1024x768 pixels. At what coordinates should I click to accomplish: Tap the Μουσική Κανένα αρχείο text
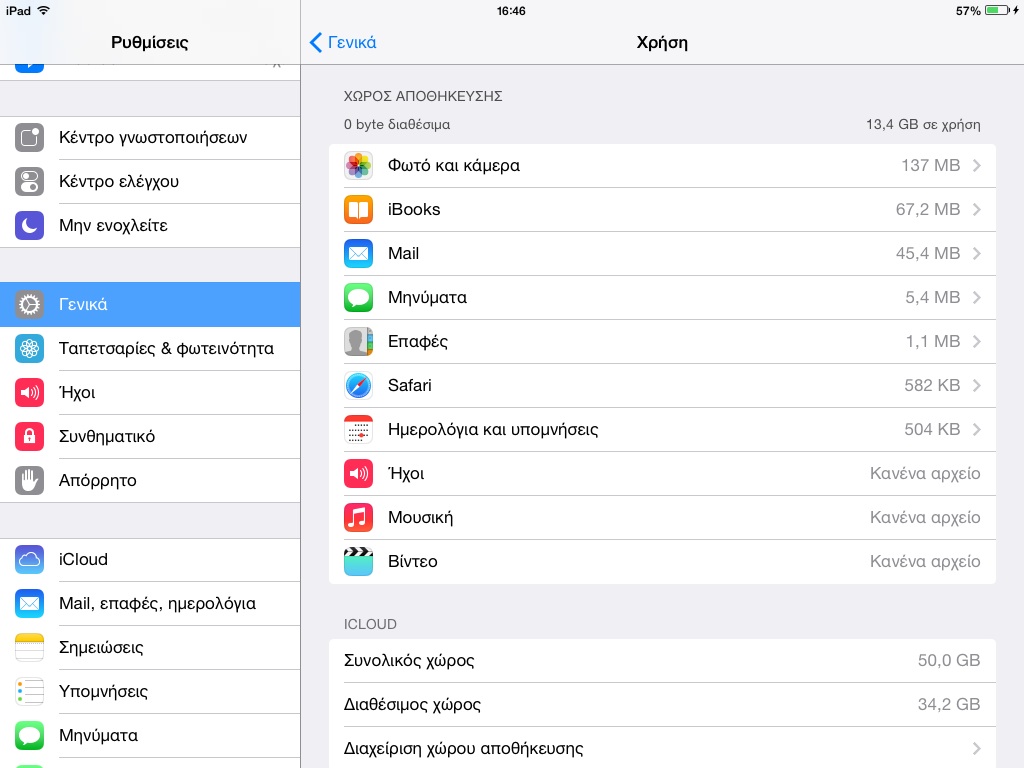point(925,517)
